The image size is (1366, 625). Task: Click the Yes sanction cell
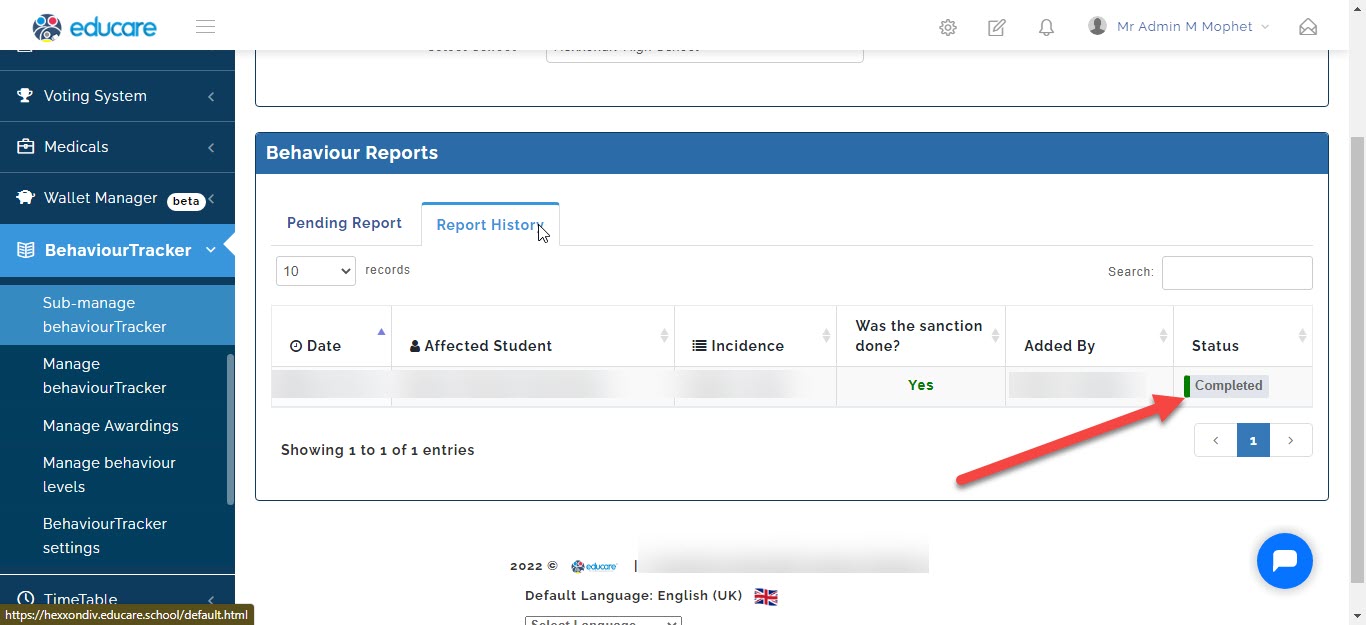(920, 385)
